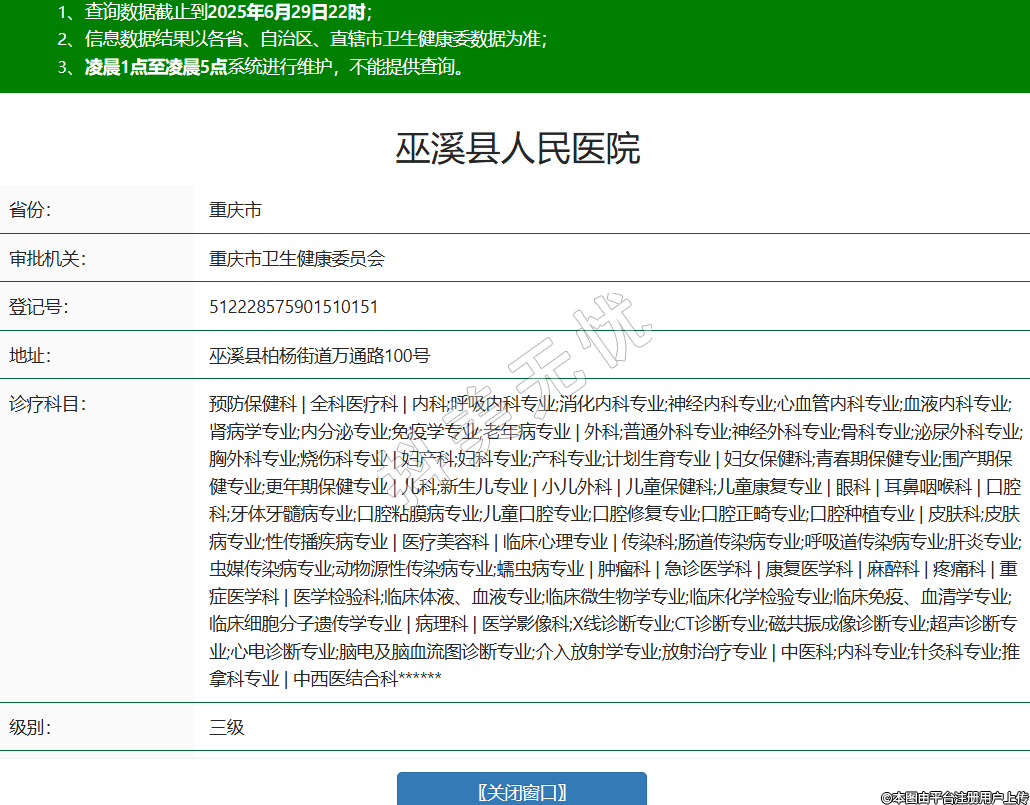Select the 重庆市 province value

[235, 210]
